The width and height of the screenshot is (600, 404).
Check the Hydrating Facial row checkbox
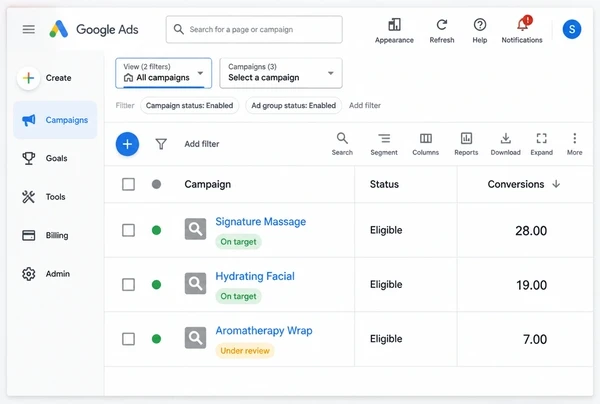pyautogui.click(x=128, y=285)
